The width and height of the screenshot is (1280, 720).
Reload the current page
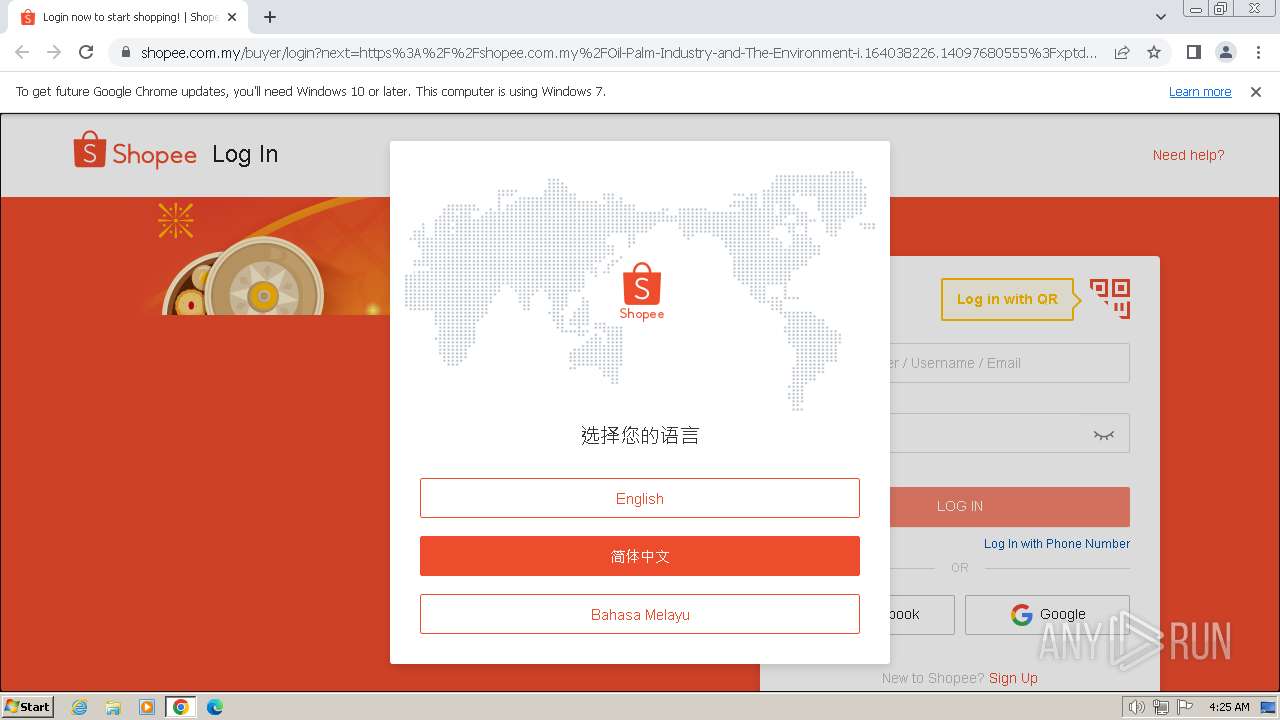click(x=86, y=52)
